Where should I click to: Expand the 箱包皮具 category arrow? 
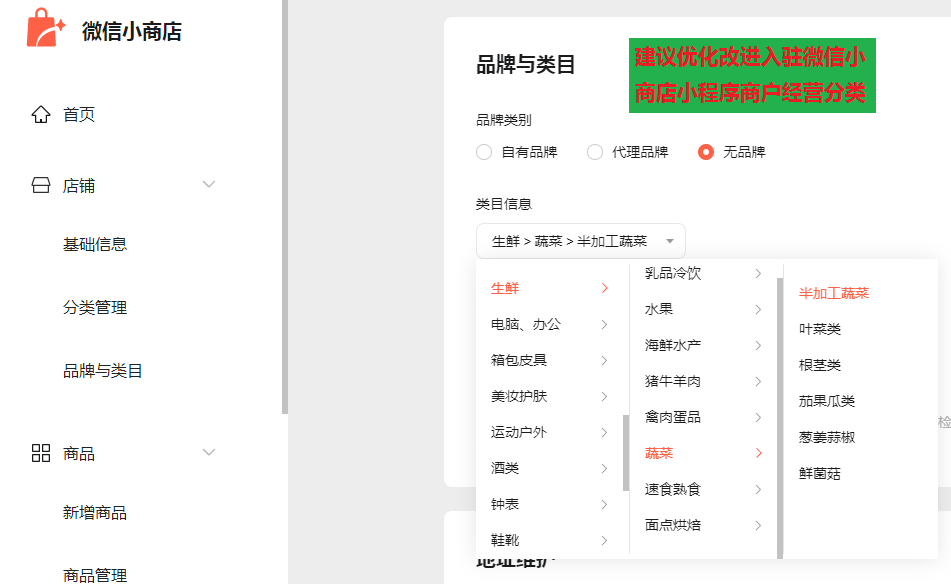[x=605, y=360]
